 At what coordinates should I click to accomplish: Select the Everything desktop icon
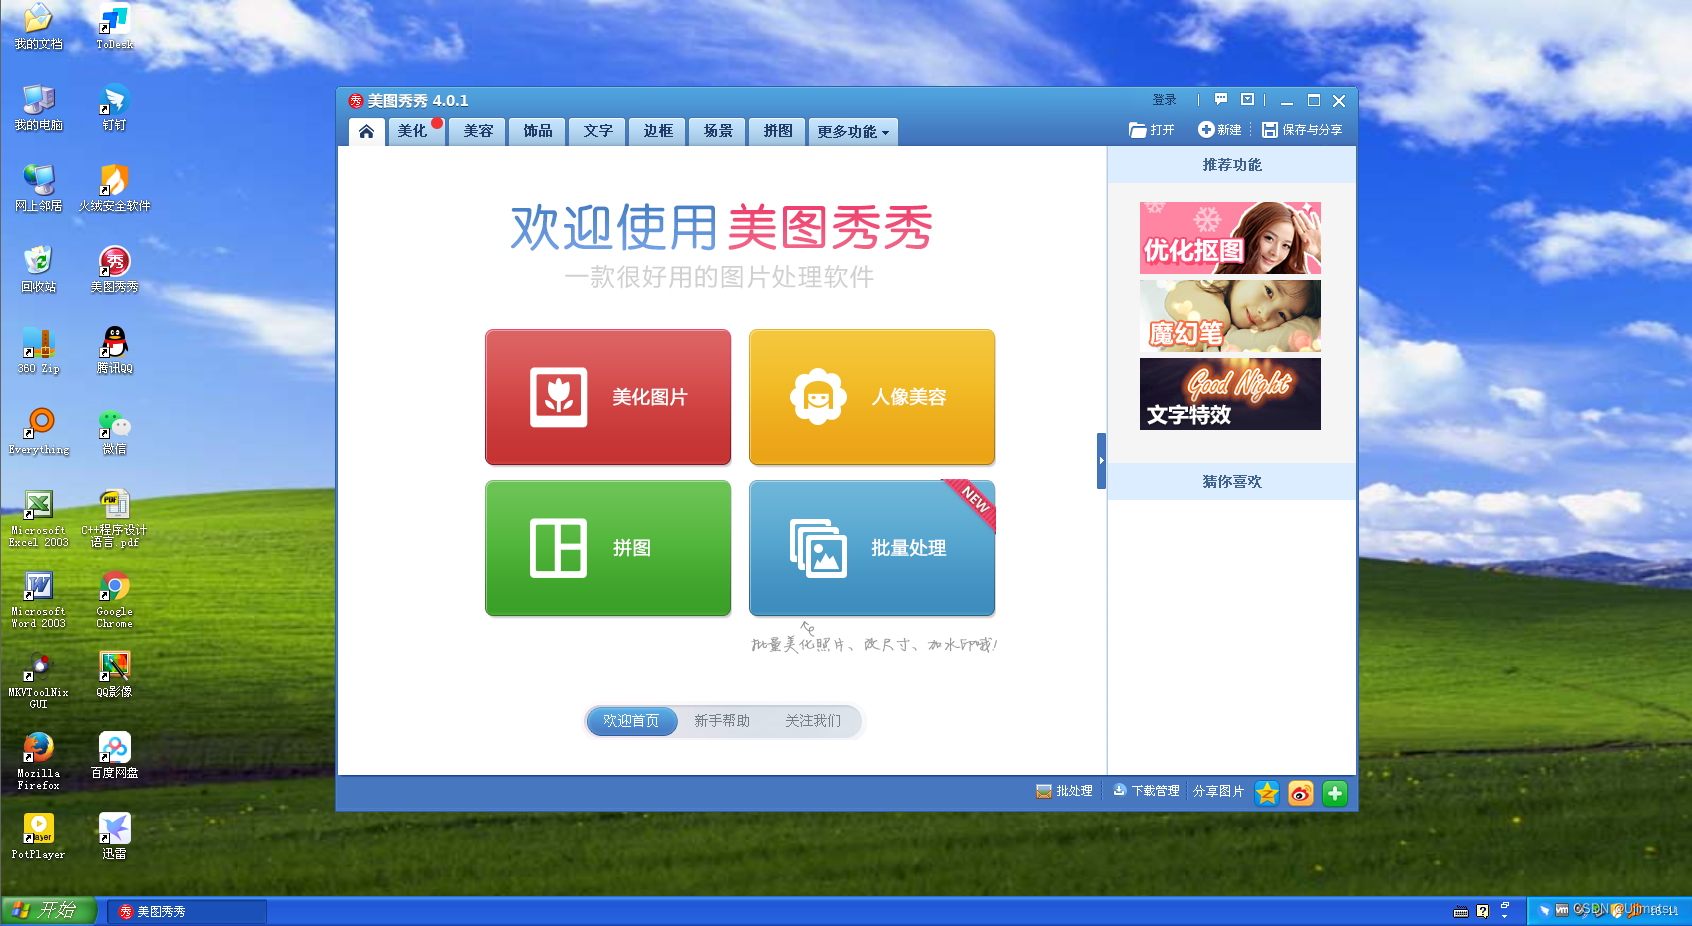[38, 431]
